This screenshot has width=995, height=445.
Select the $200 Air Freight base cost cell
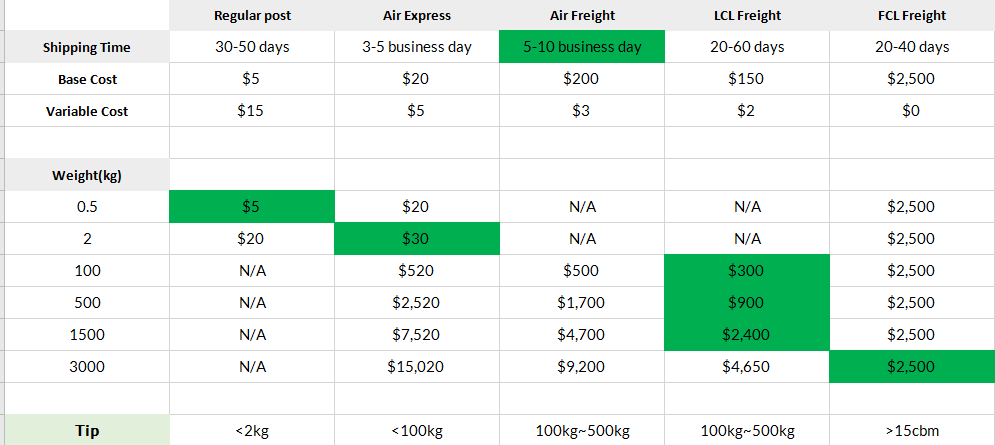click(x=582, y=79)
